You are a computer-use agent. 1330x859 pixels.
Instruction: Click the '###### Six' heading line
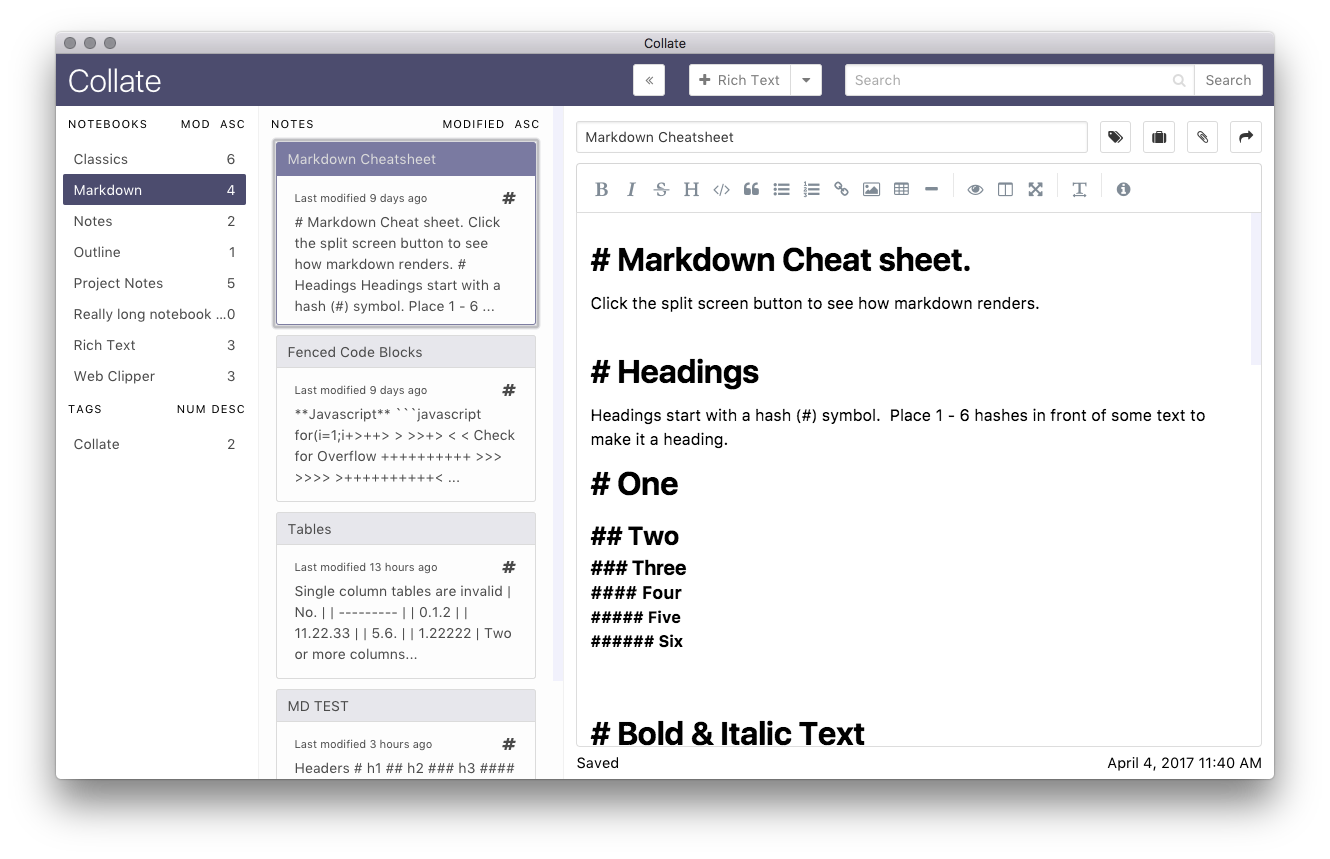tap(637, 641)
